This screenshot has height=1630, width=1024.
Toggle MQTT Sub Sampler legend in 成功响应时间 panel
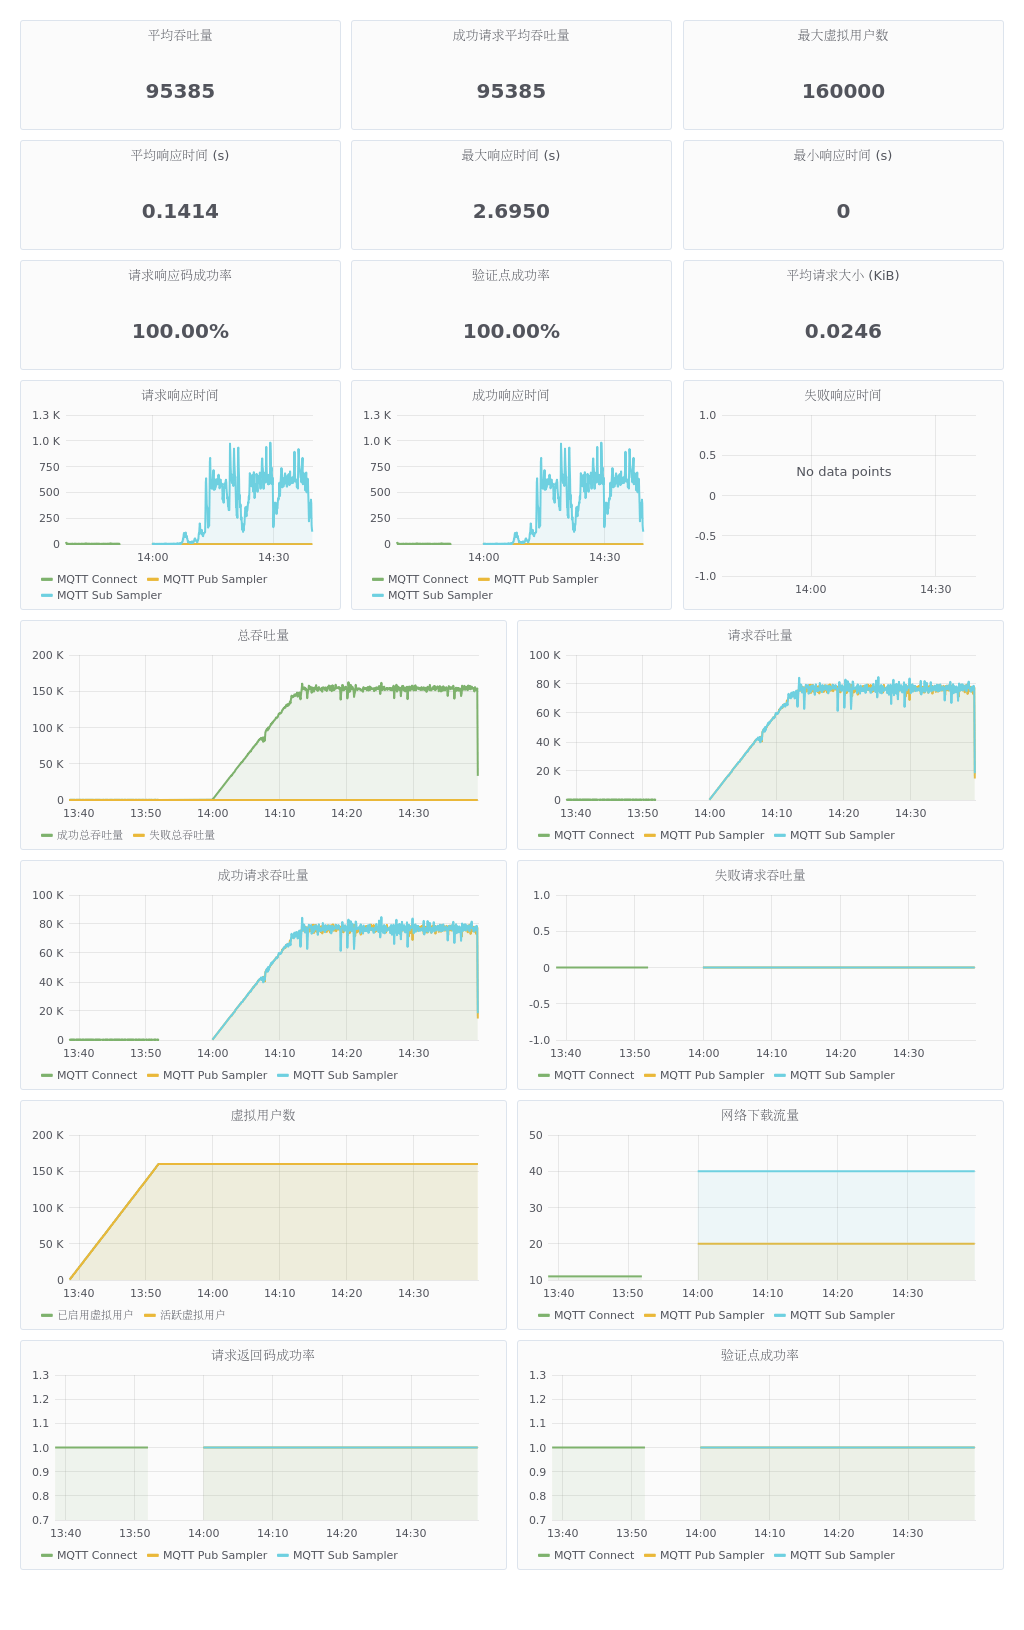coord(440,595)
